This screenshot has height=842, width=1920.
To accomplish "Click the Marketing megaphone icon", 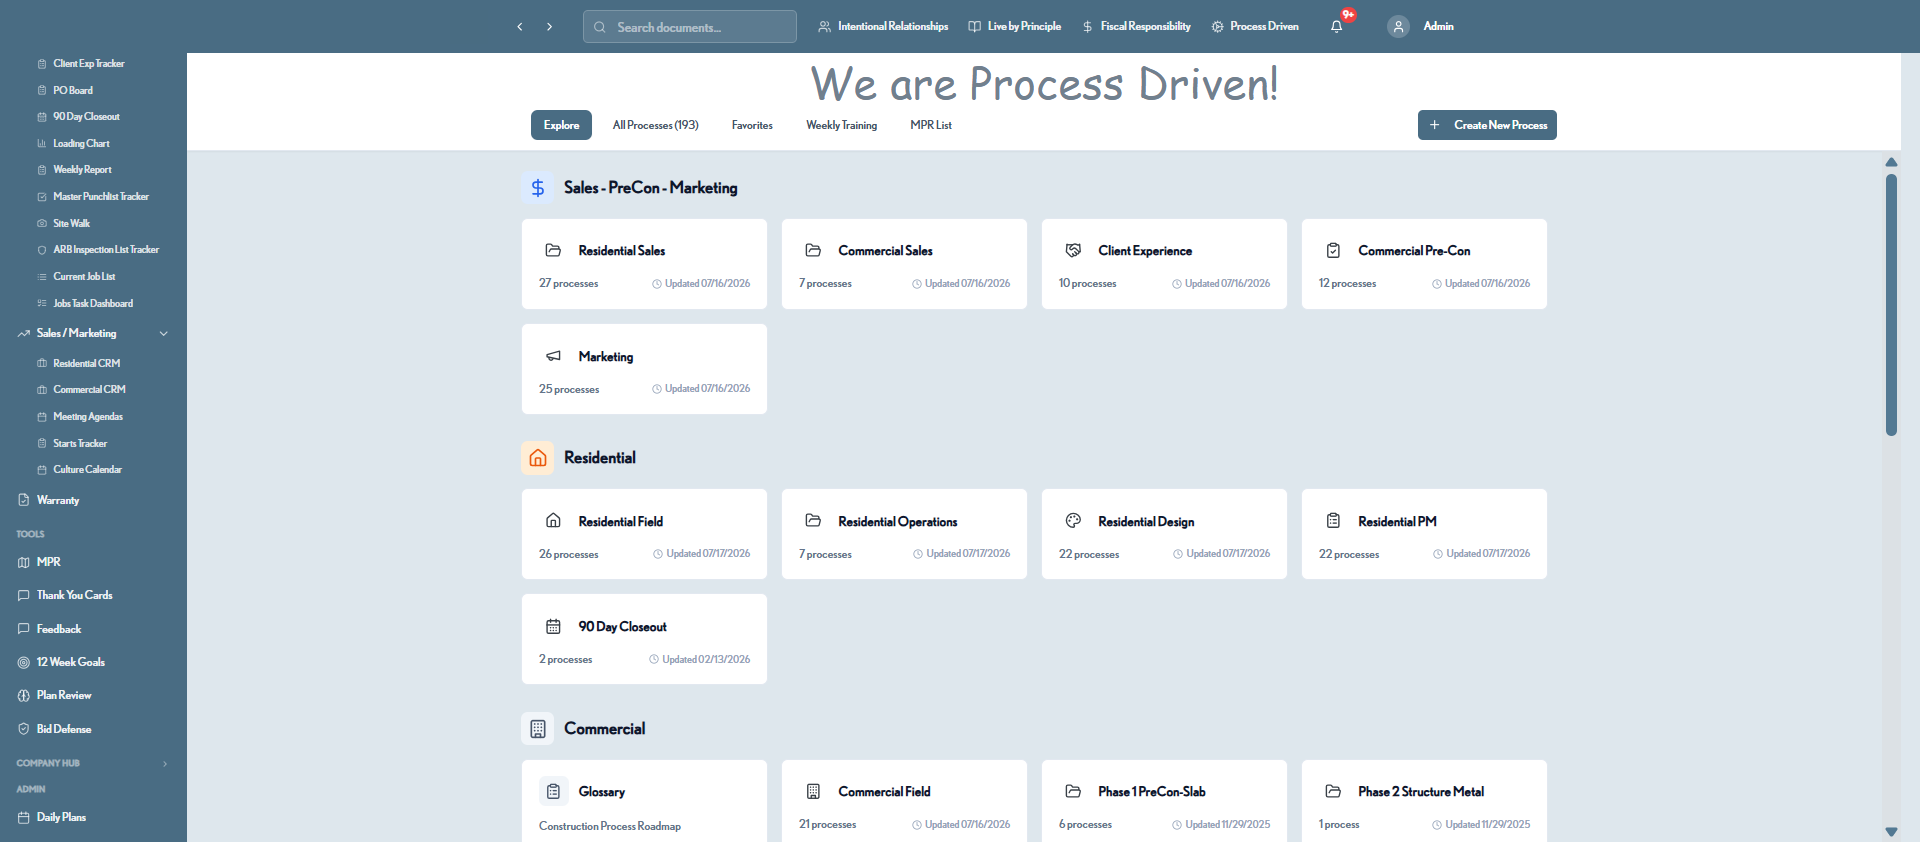I will [553, 356].
